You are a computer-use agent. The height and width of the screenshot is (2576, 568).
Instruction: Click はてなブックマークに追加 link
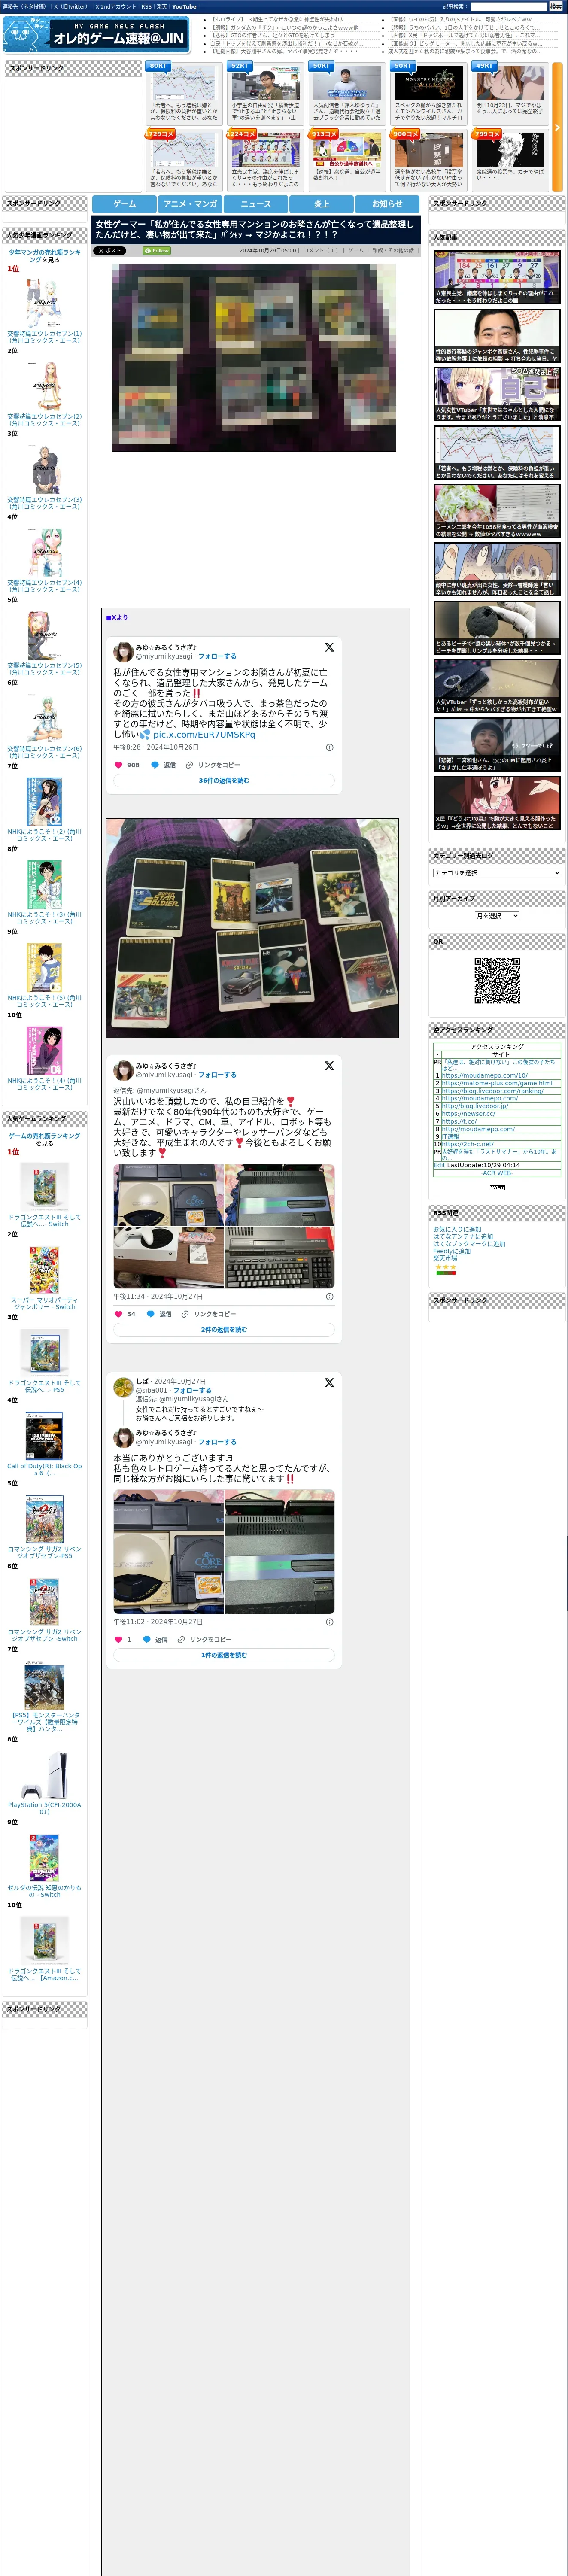[469, 1244]
